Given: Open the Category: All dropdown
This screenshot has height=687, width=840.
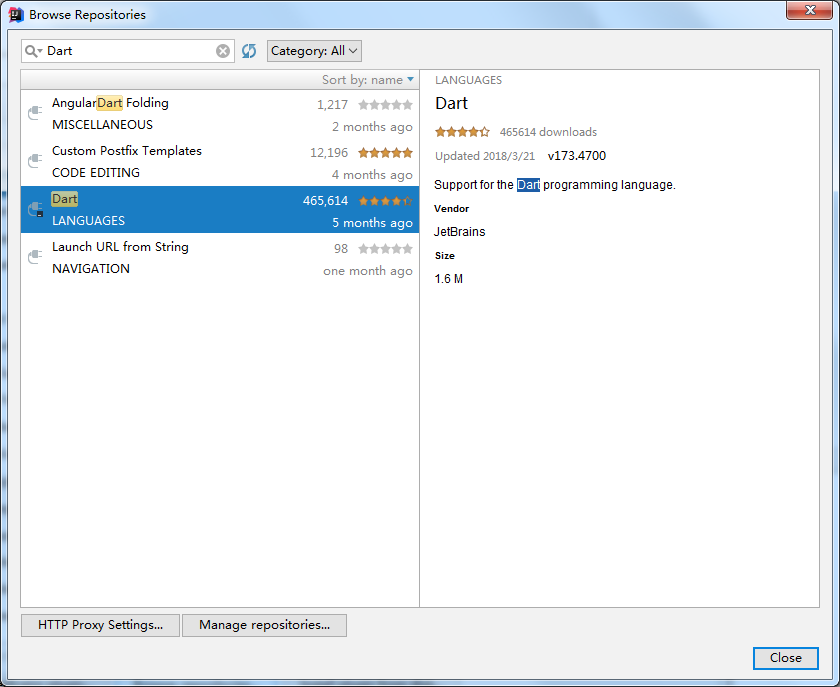Looking at the screenshot, I should 314,51.
